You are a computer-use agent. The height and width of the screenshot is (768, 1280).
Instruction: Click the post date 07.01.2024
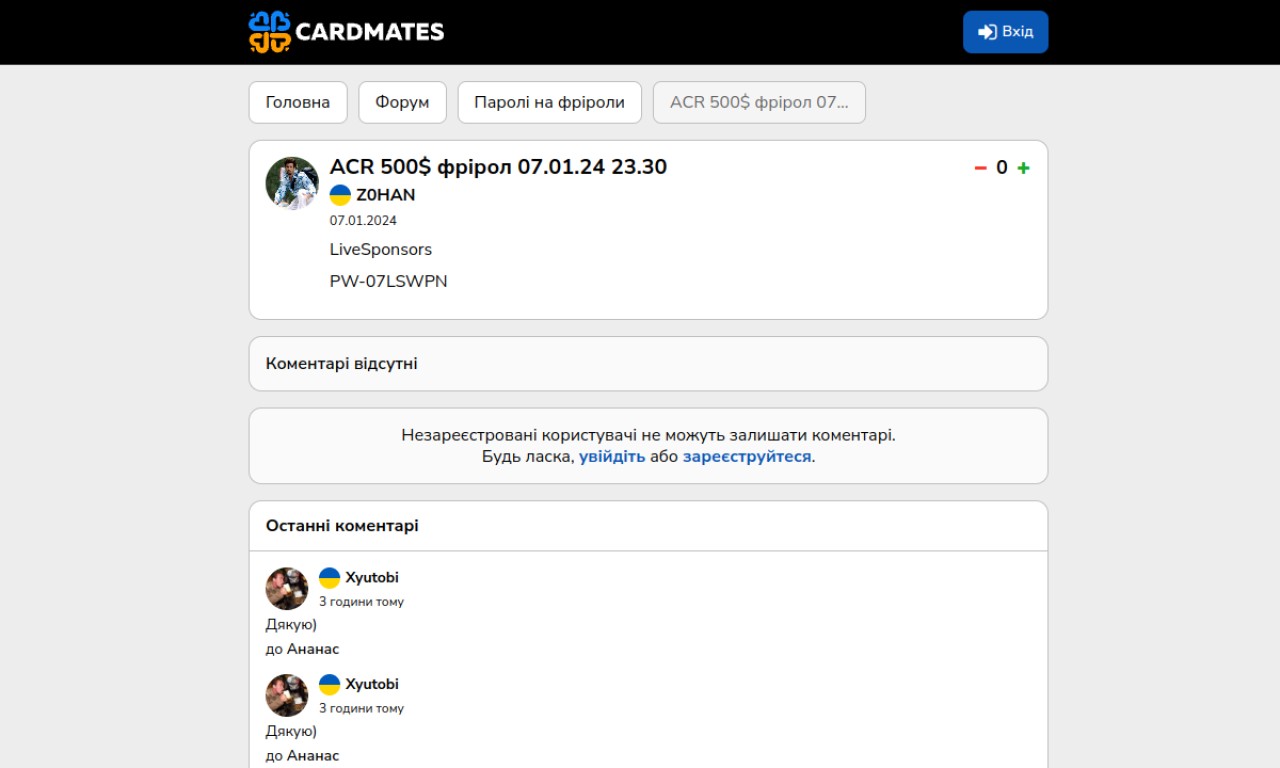(363, 221)
